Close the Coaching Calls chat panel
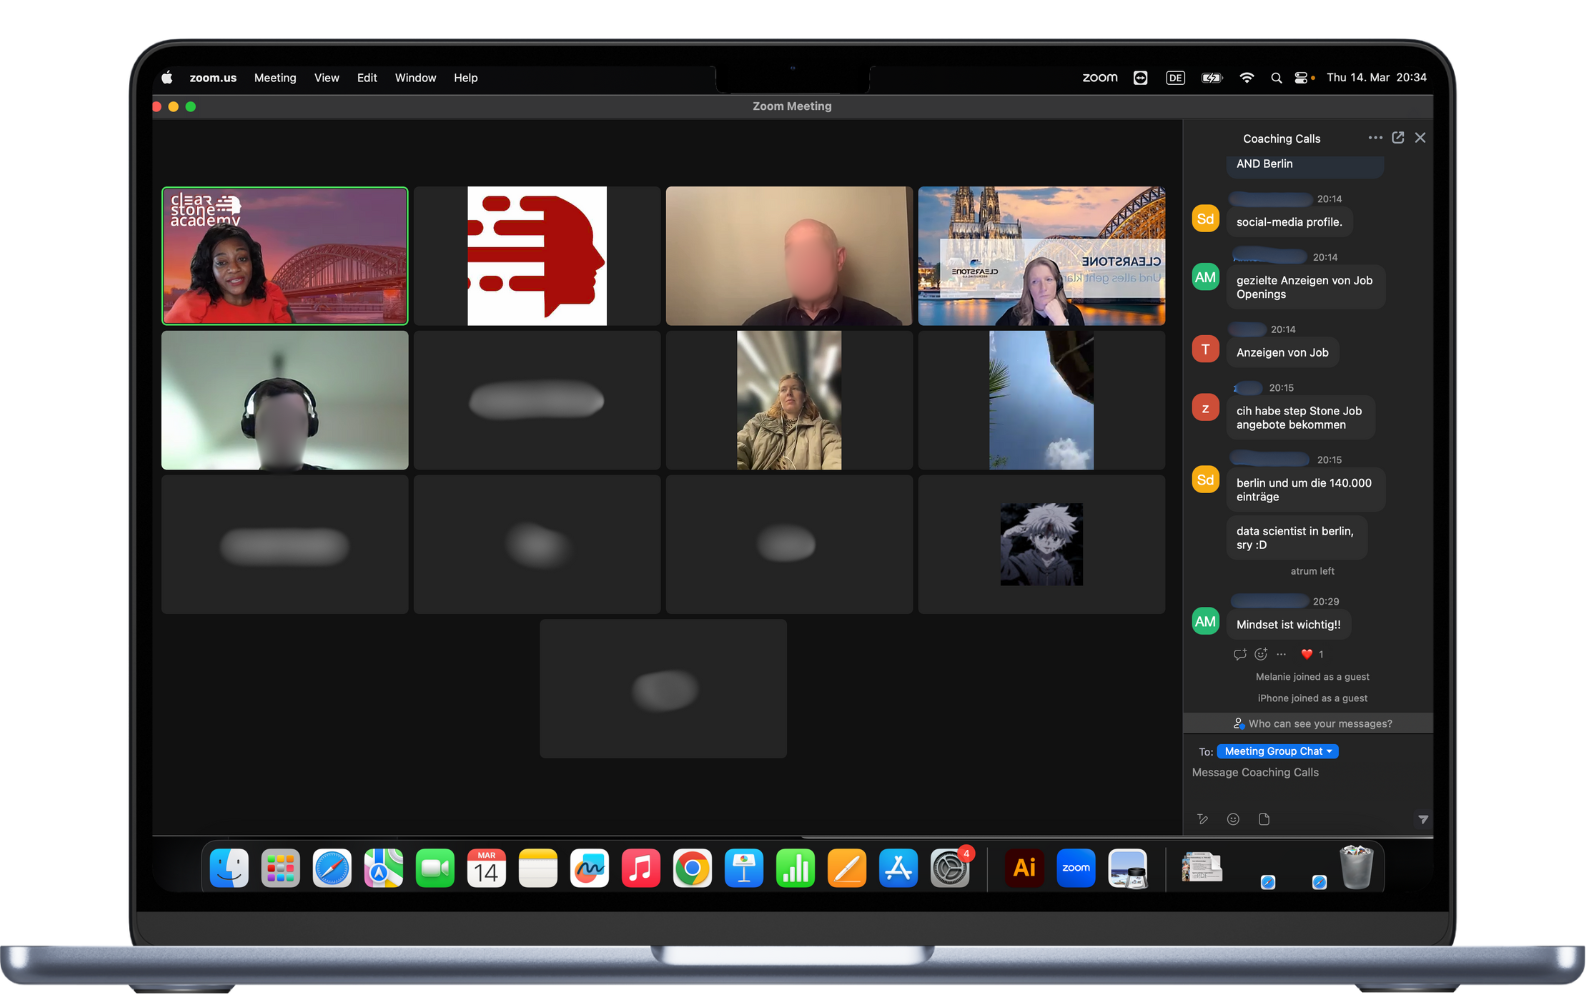This screenshot has width=1594, height=1000. [x=1420, y=138]
